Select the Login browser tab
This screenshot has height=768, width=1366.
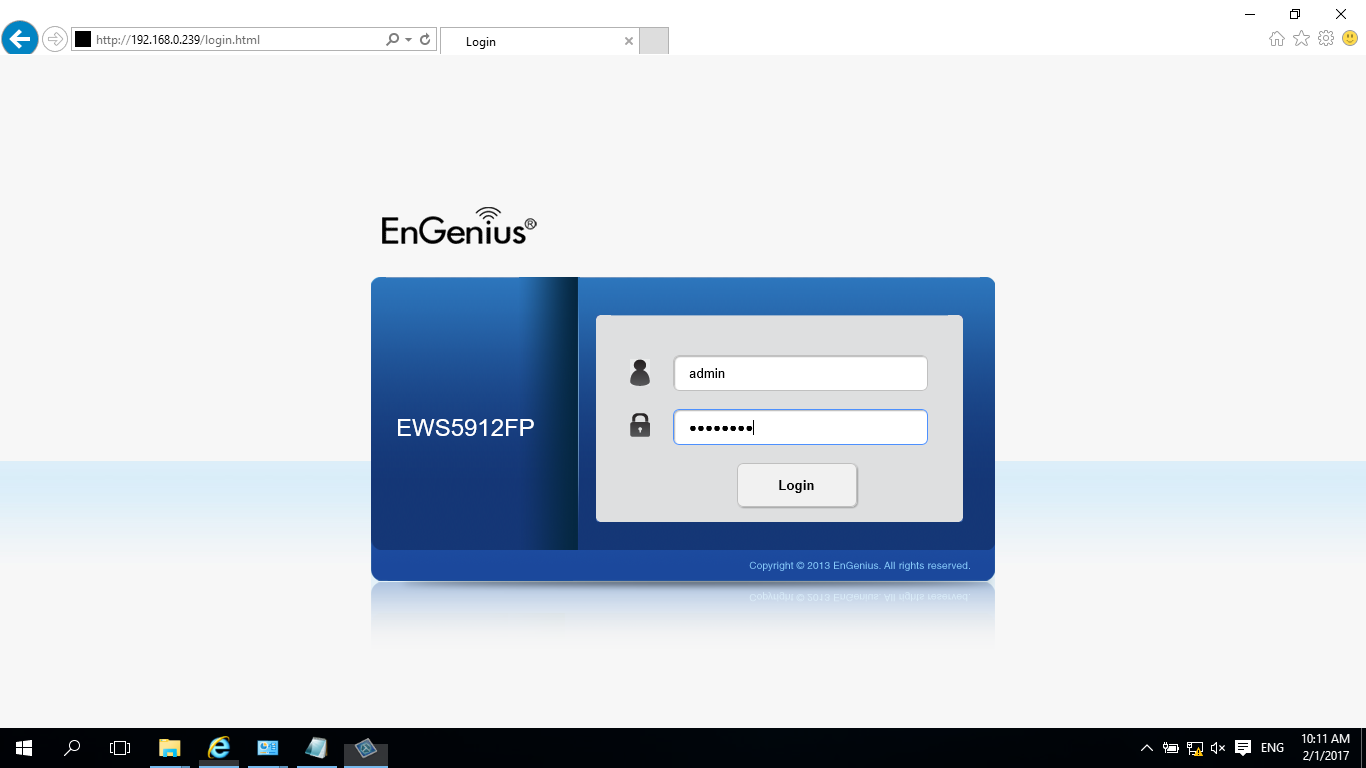pos(539,41)
